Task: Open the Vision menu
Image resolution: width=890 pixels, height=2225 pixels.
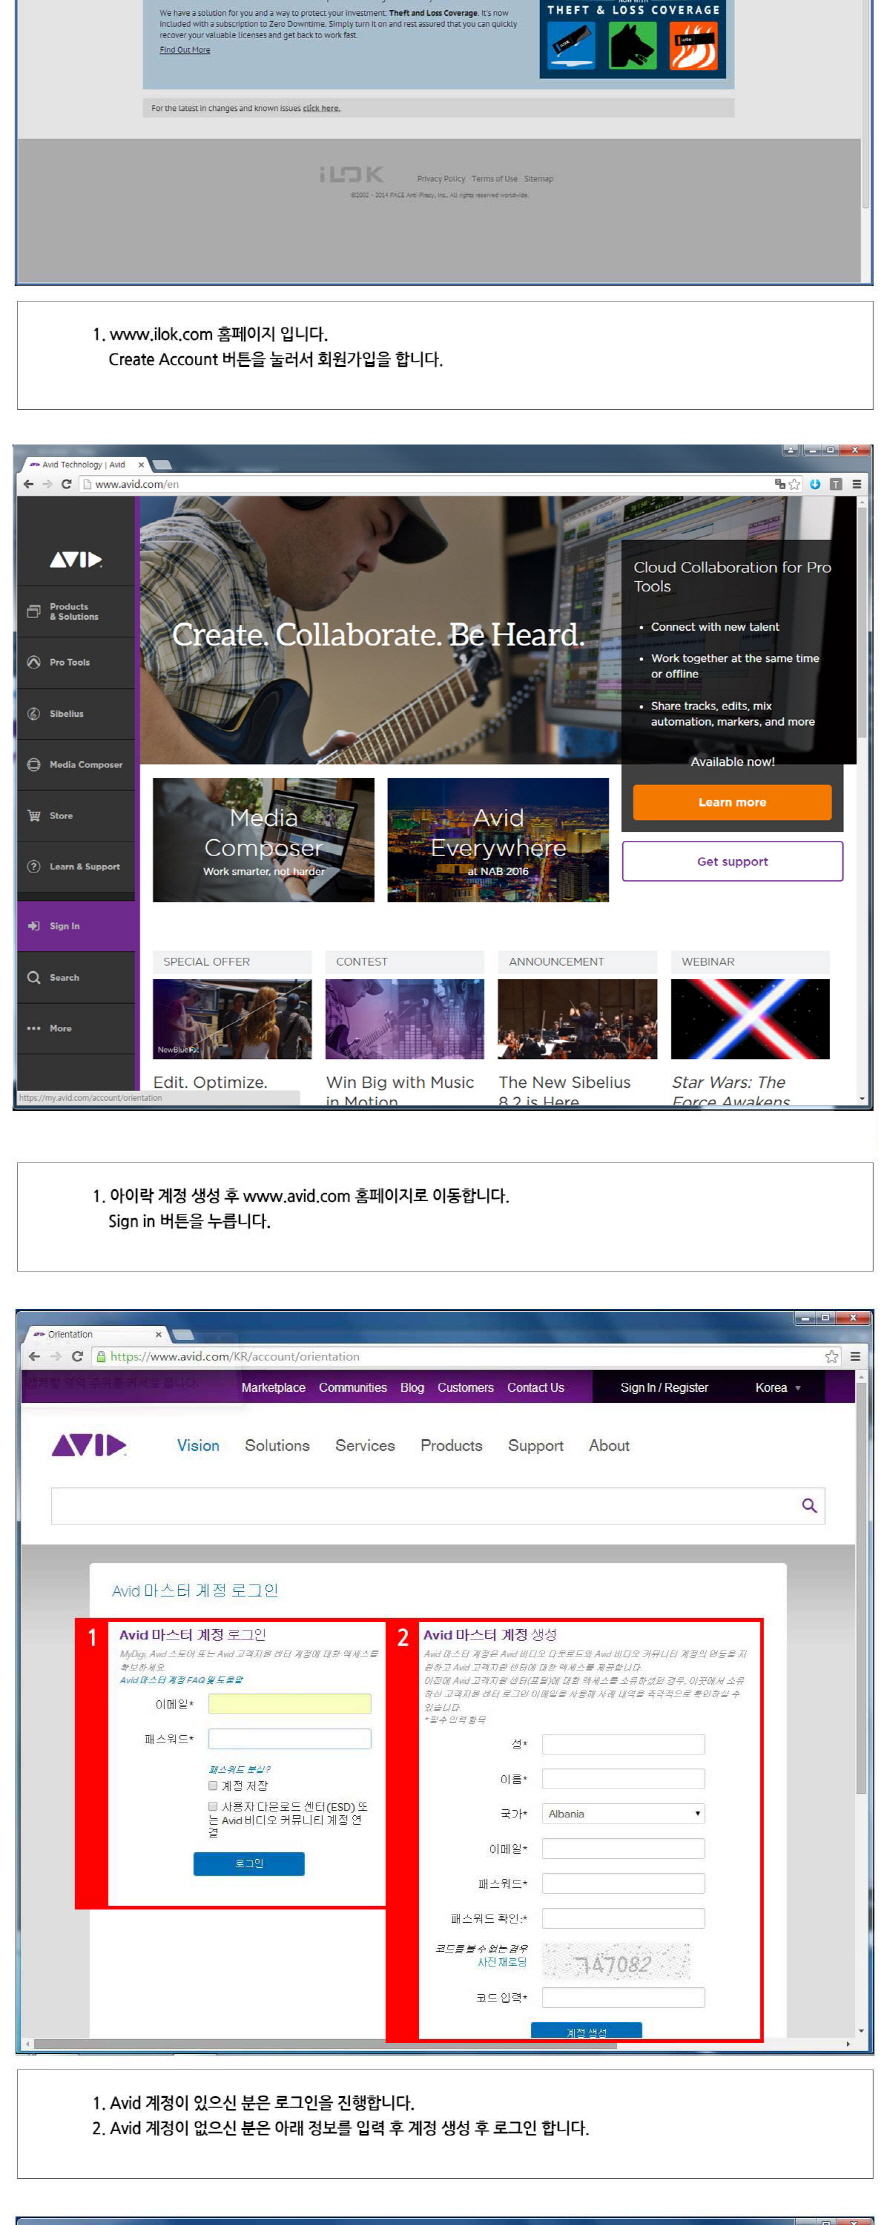Action: (198, 1445)
